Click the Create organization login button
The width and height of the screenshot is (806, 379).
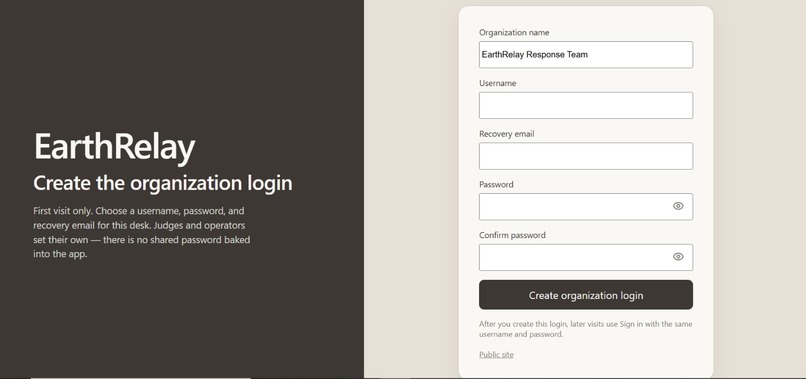[585, 295]
